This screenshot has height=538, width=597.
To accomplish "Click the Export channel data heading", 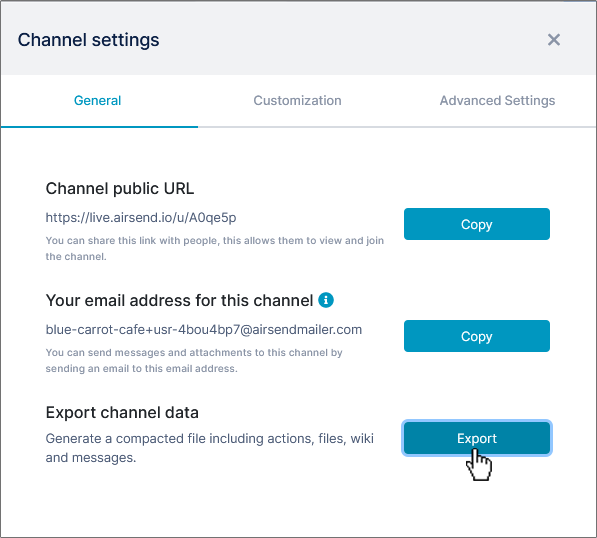I will (122, 412).
